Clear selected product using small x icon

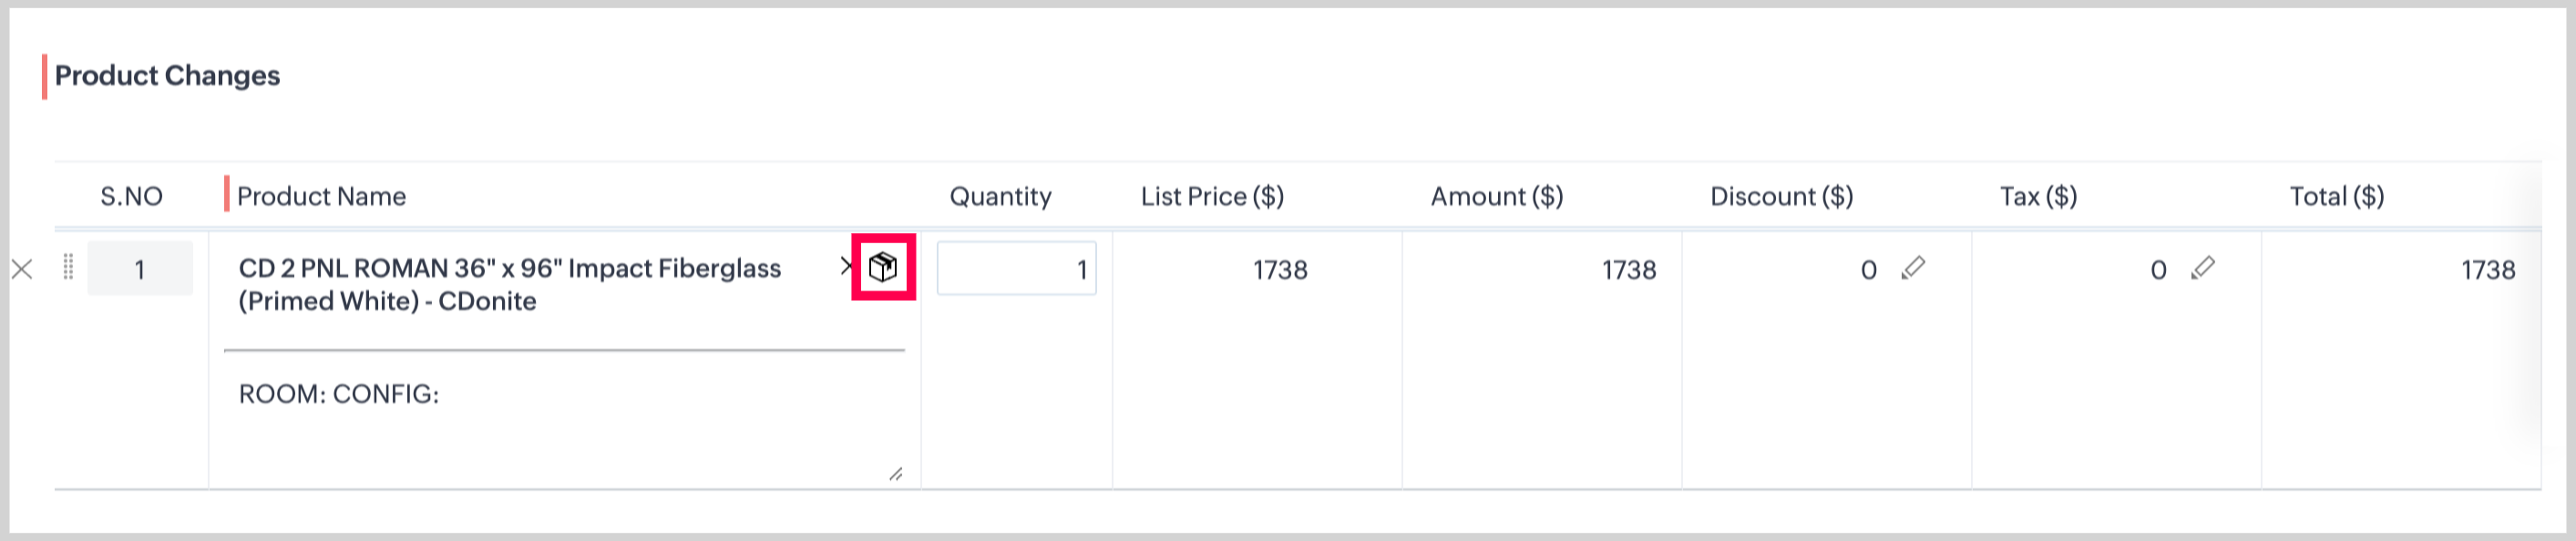click(846, 265)
